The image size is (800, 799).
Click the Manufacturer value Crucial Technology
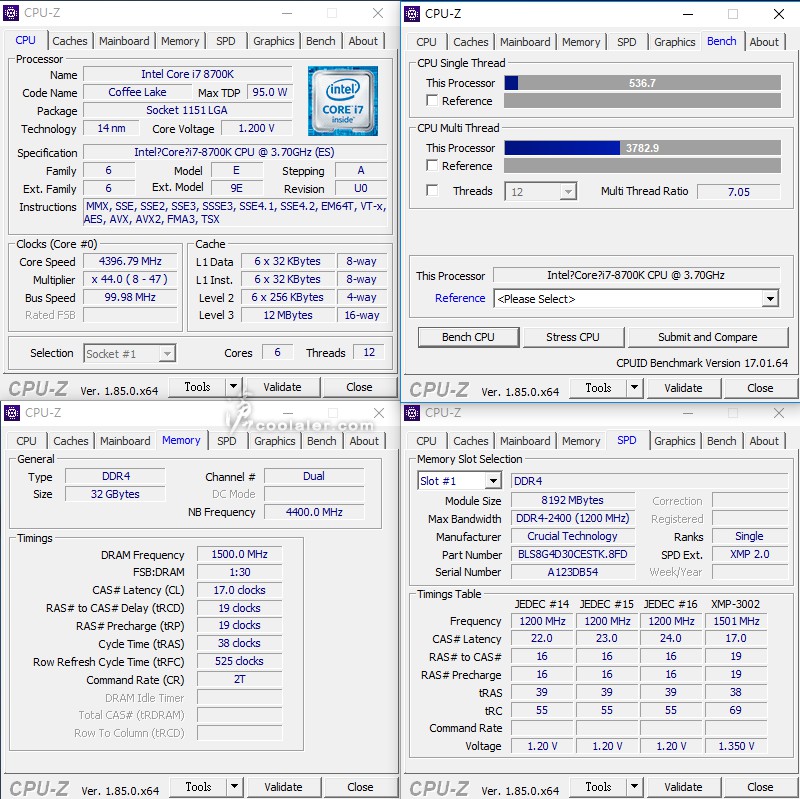[x=572, y=536]
